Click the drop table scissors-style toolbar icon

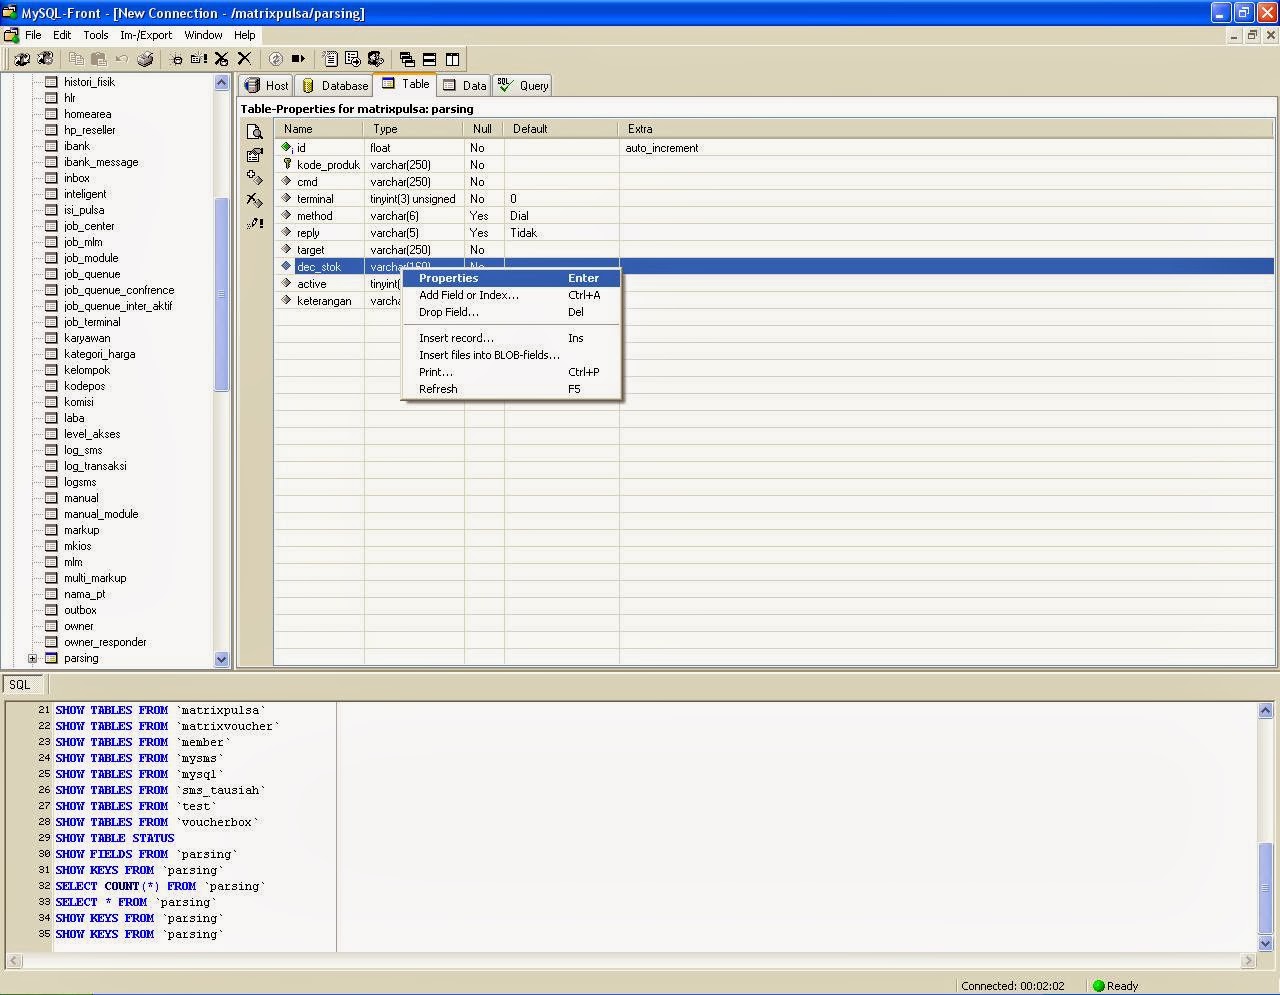(x=221, y=59)
